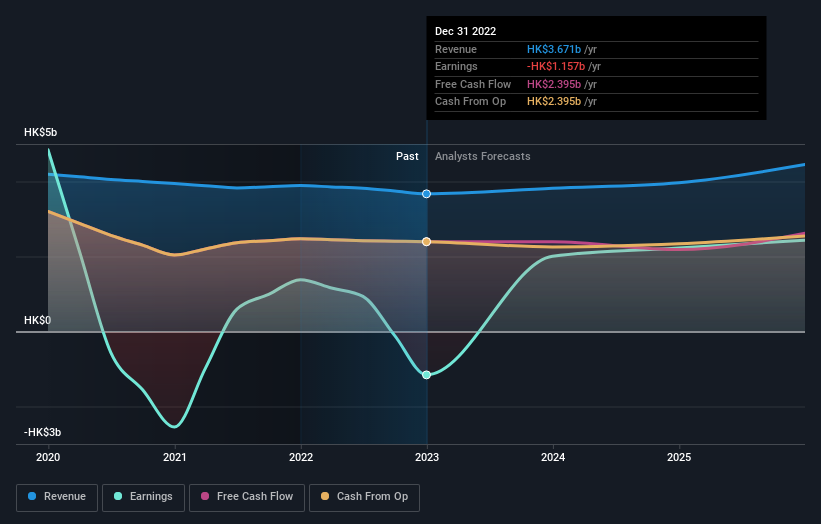This screenshot has width=821, height=524.
Task: Click the Cash From Op label in tooltip
Action: click(471, 102)
